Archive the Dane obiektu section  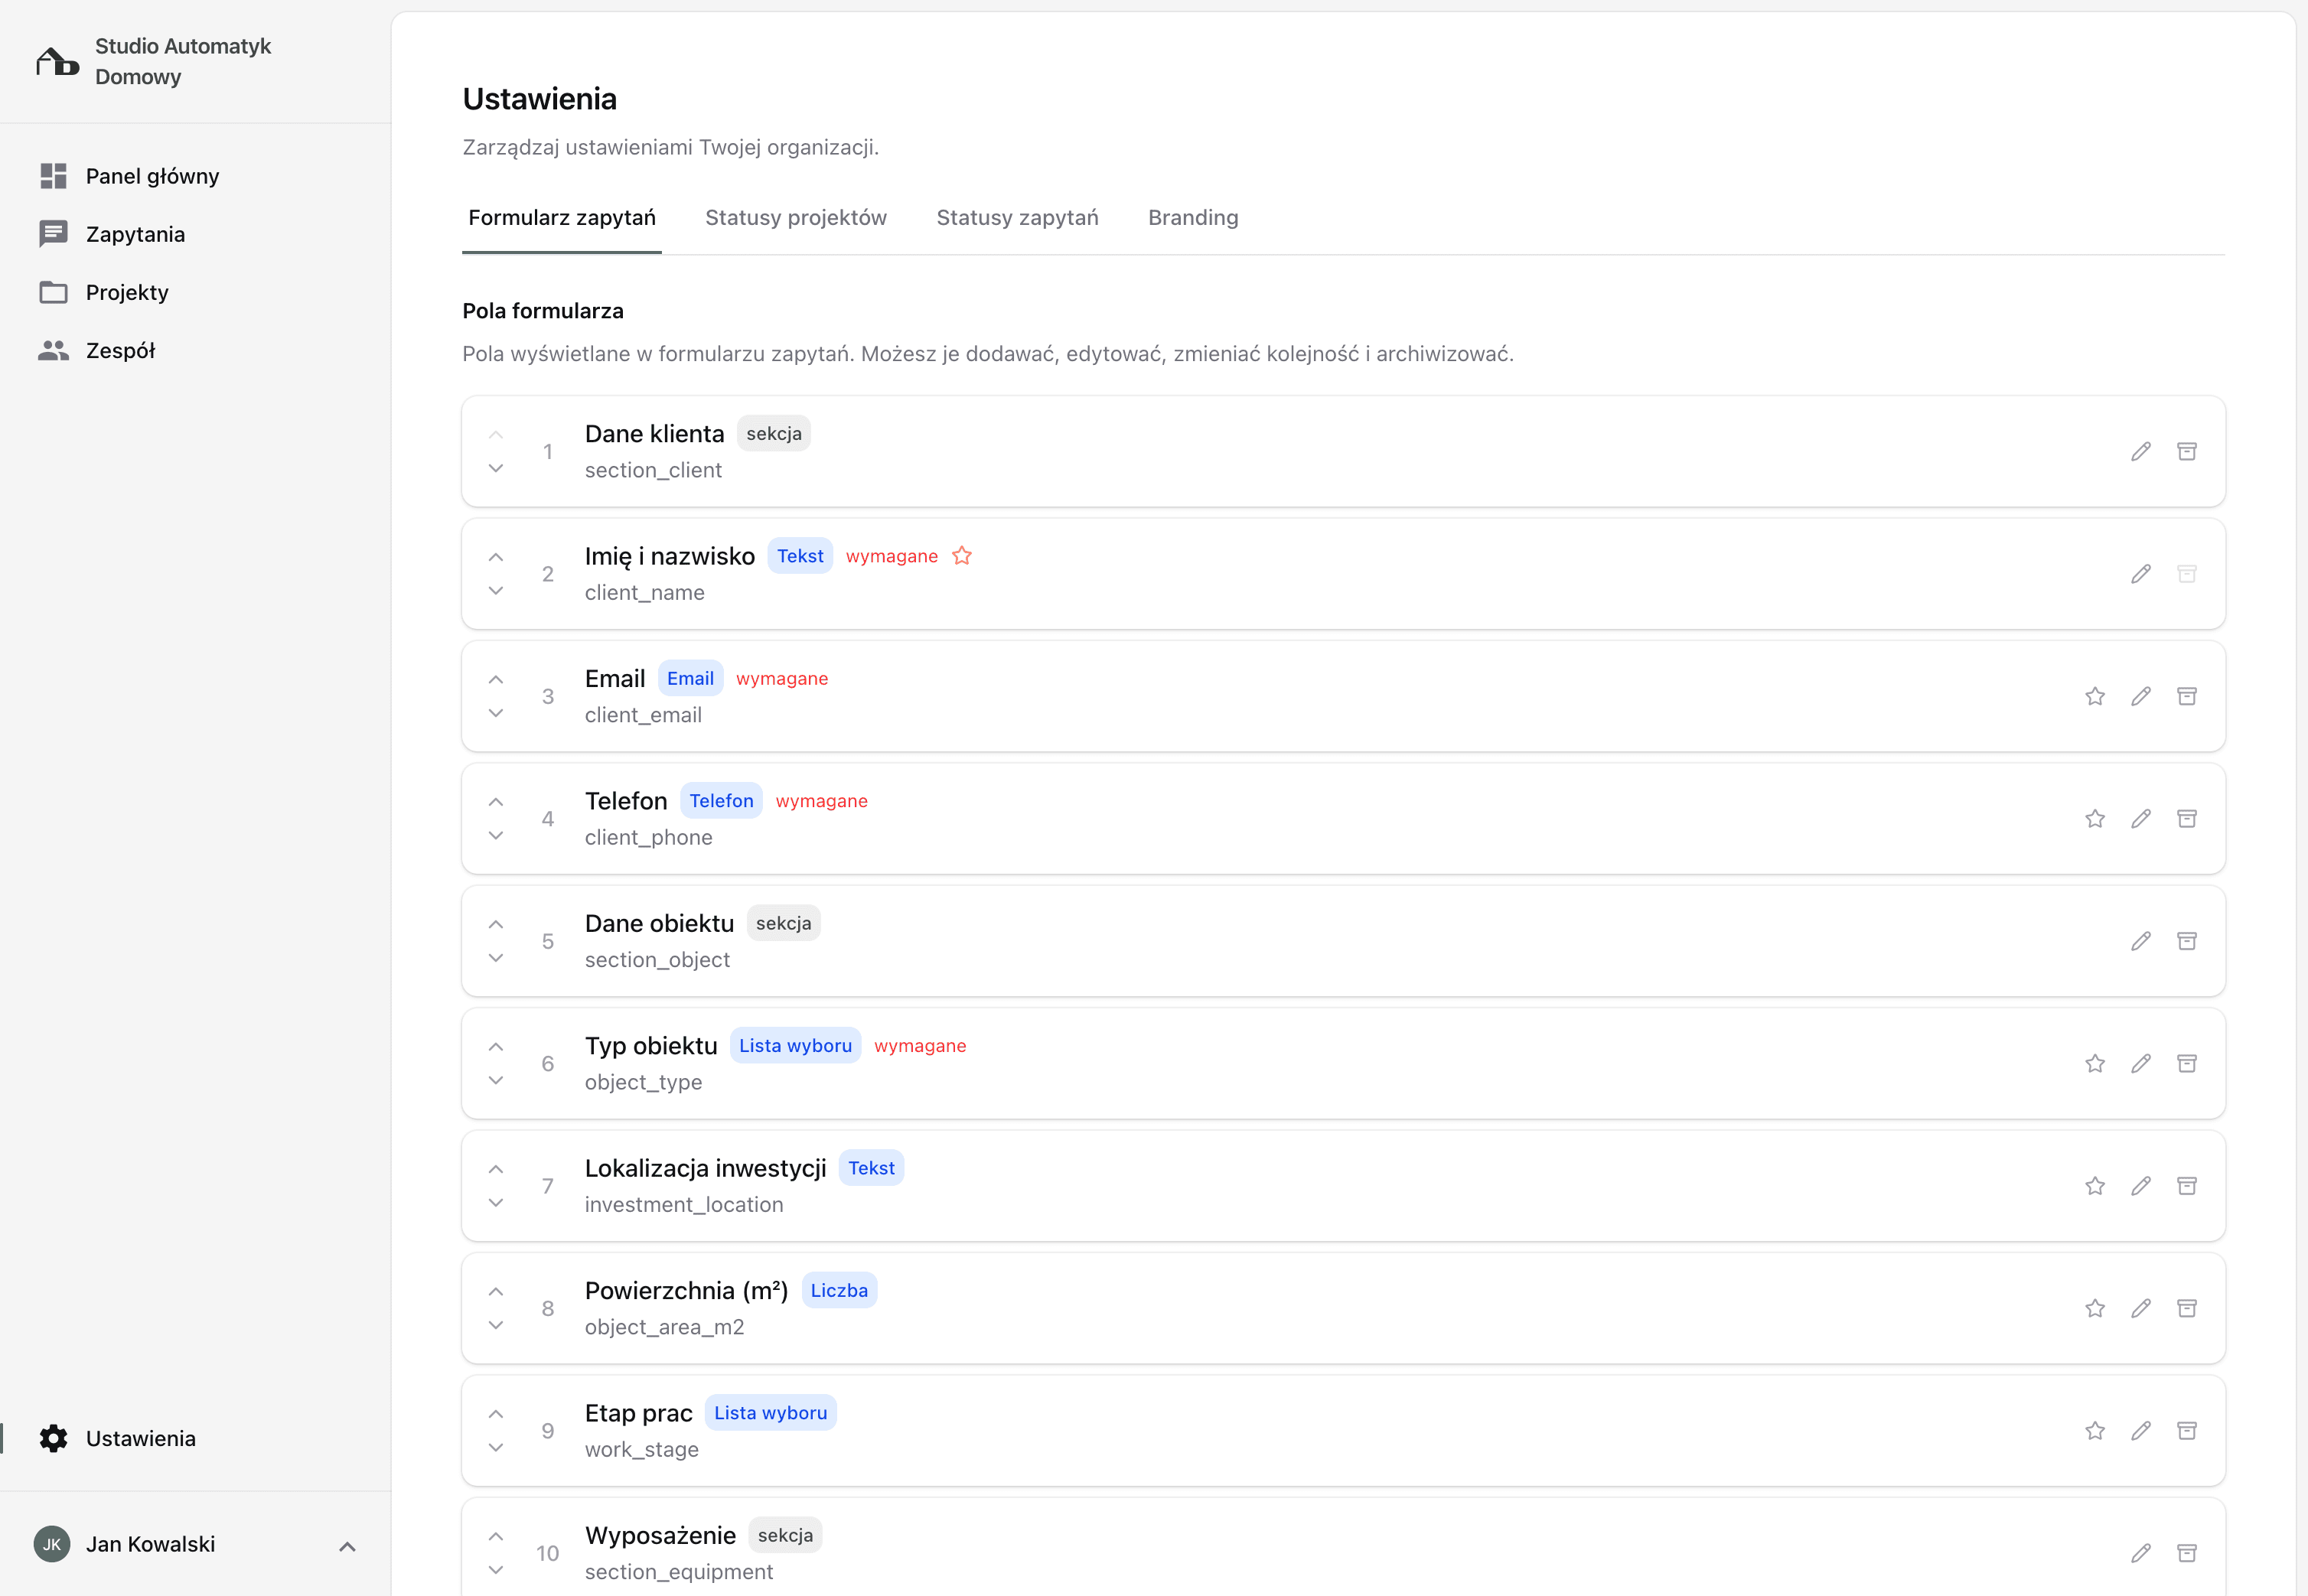[2186, 941]
